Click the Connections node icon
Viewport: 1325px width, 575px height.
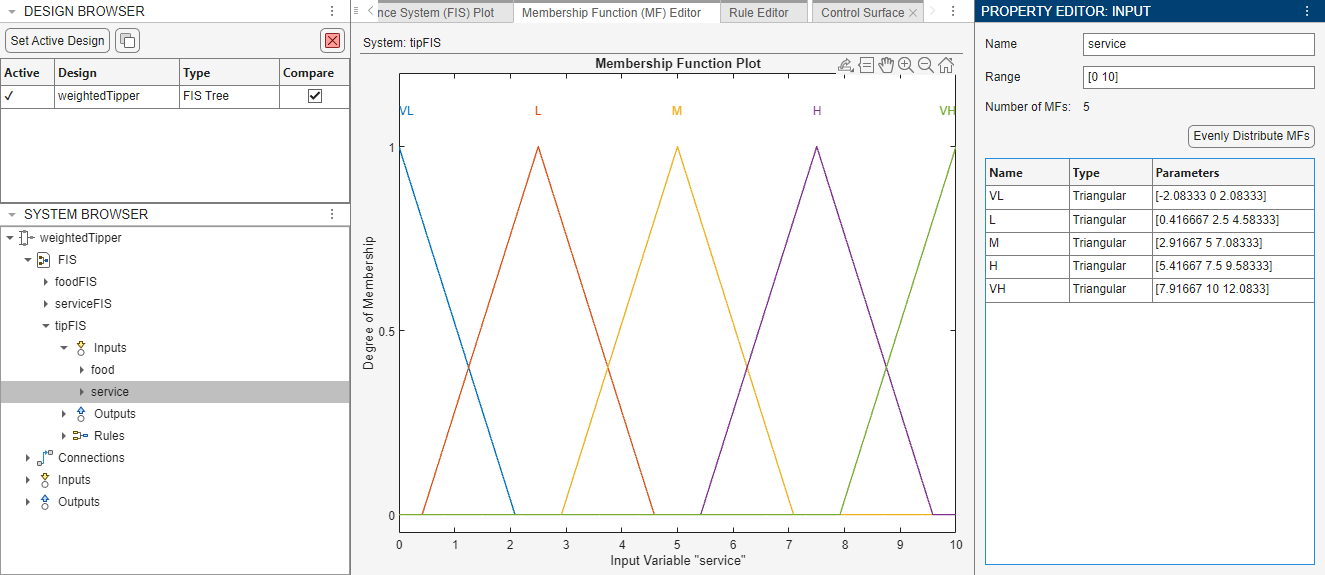click(x=45, y=458)
